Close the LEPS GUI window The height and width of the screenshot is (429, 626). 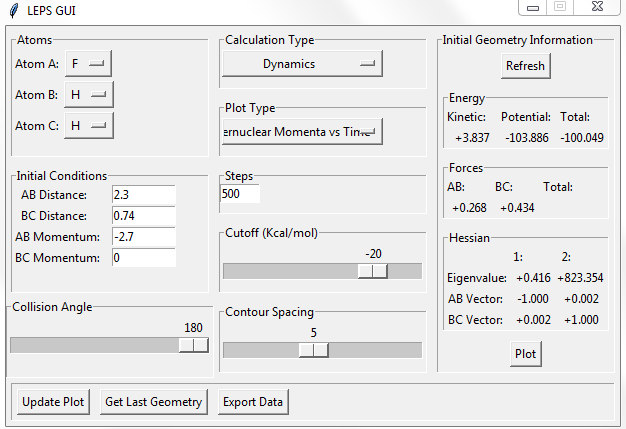point(597,8)
